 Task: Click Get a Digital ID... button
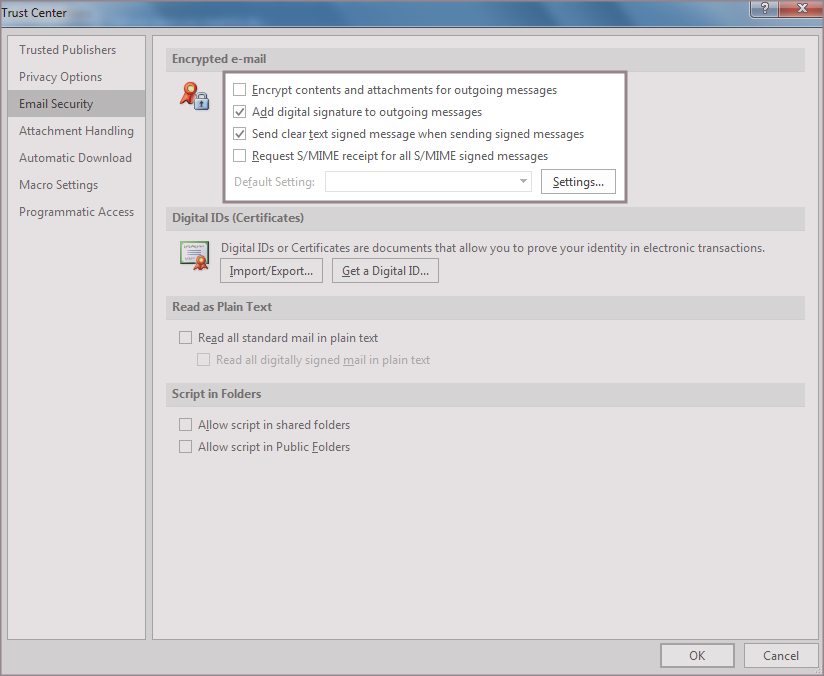click(x=385, y=271)
